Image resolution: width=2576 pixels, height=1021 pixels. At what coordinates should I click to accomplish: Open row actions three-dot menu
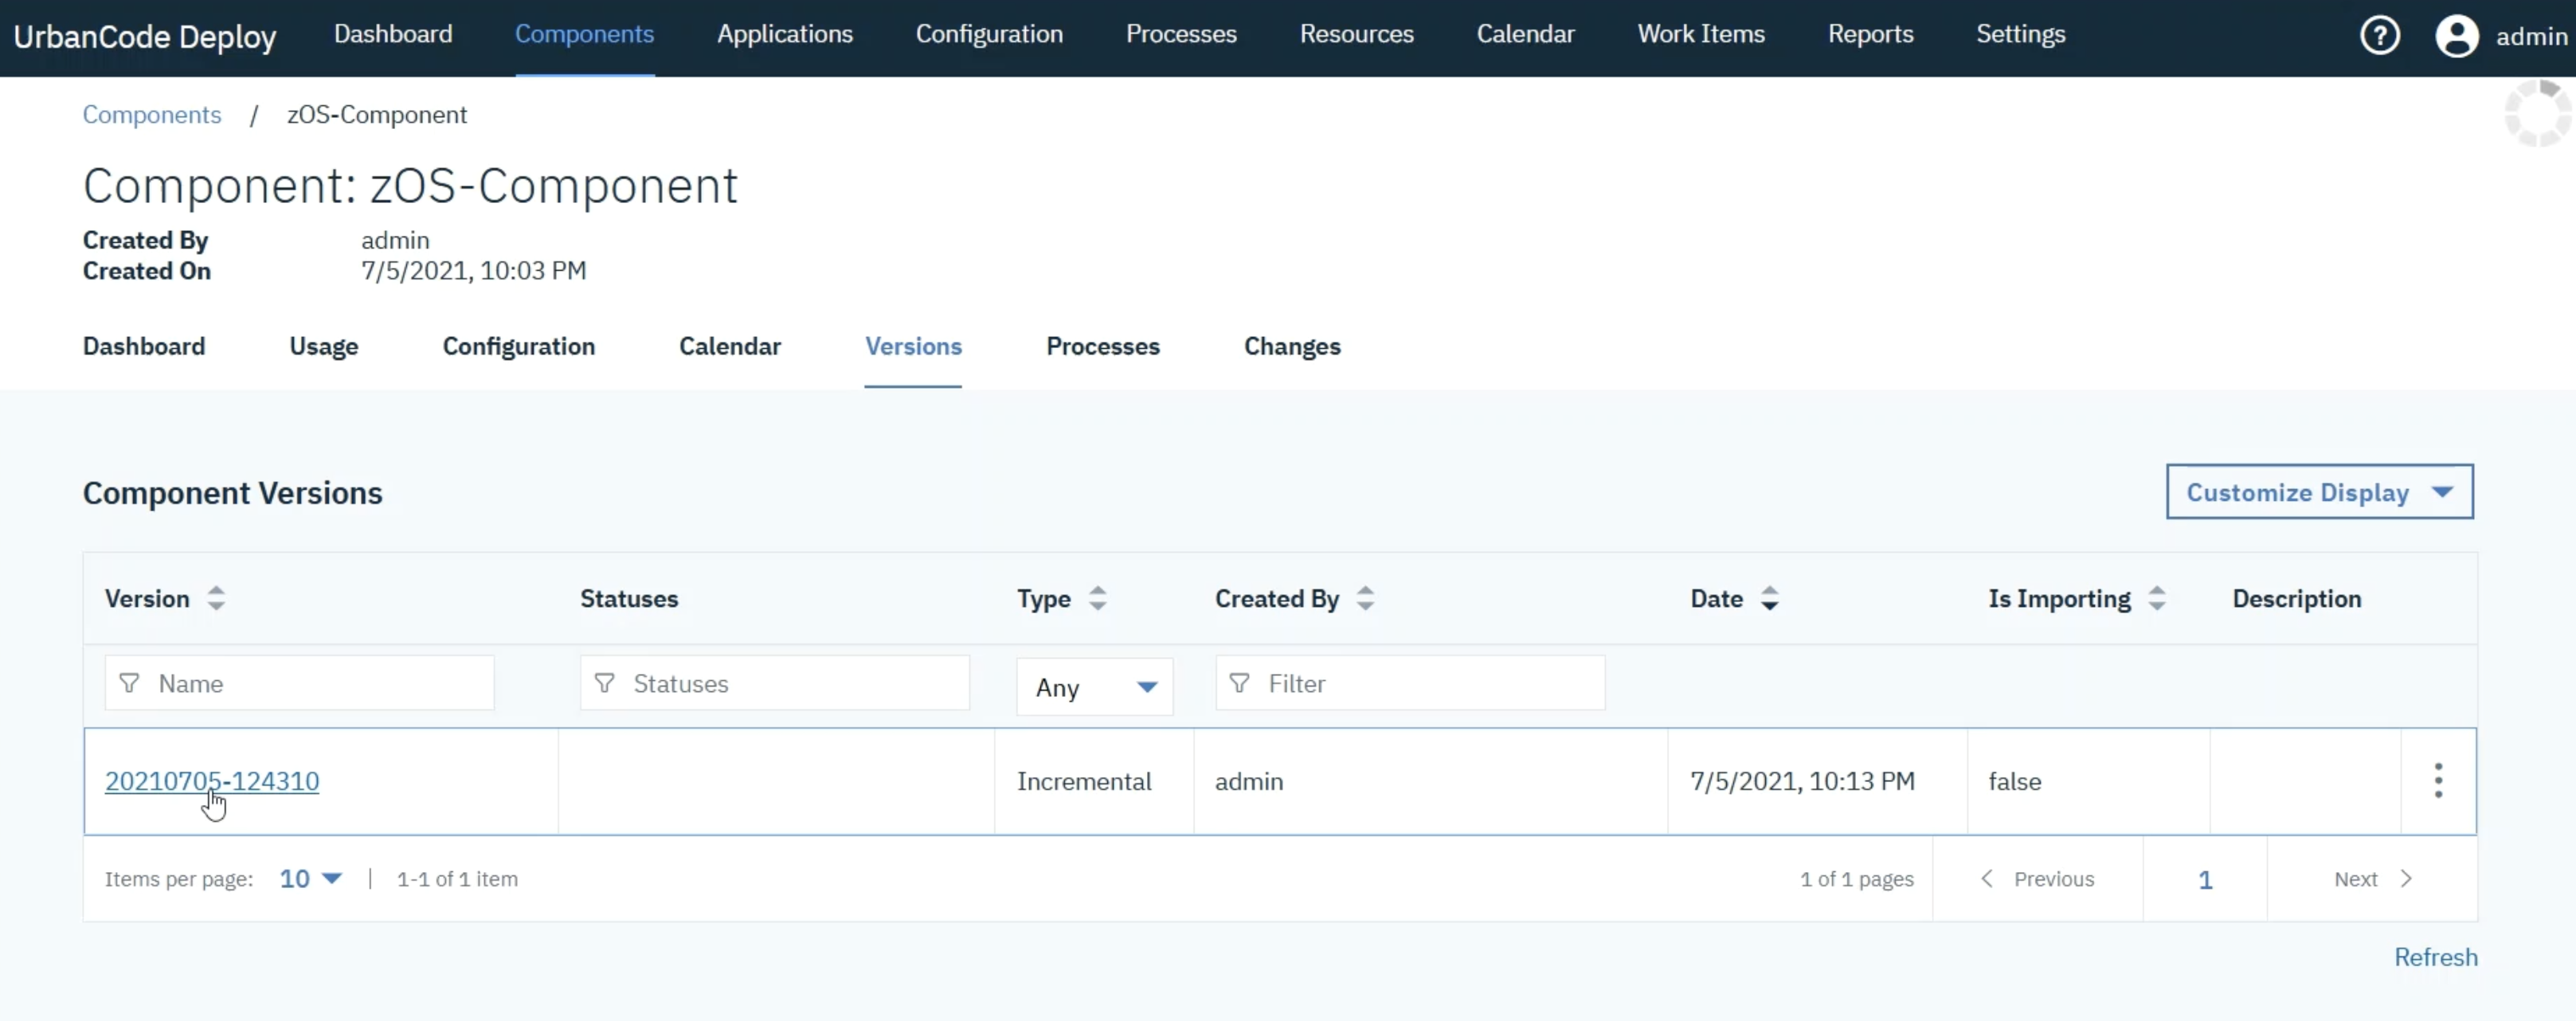pos(2438,780)
